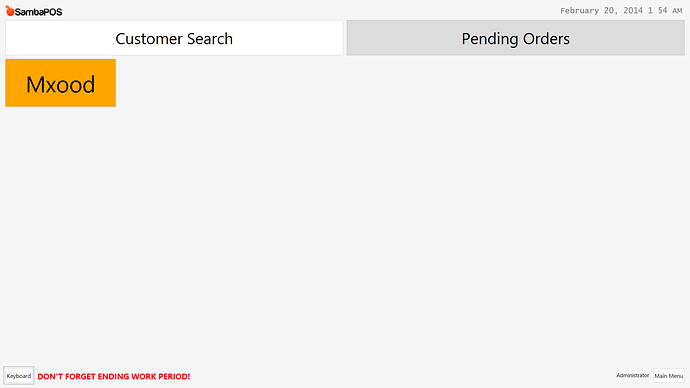Click the date and time display
Image resolution: width=690 pixels, height=388 pixels.
click(621, 11)
